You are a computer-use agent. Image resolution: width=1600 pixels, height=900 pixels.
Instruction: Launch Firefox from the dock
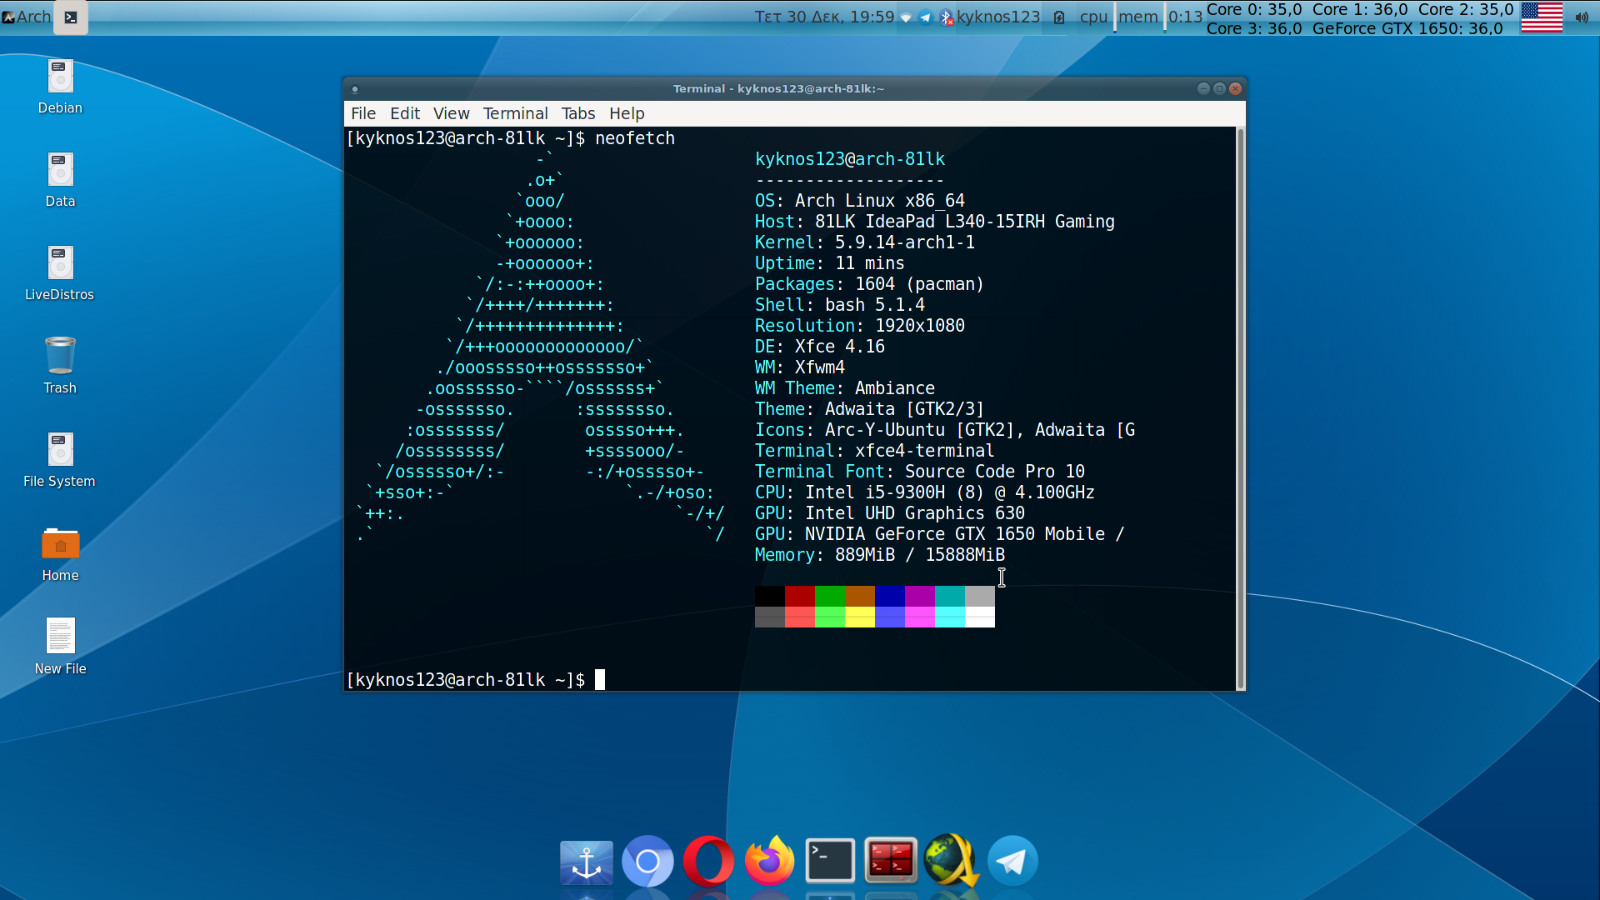pyautogui.click(x=769, y=861)
